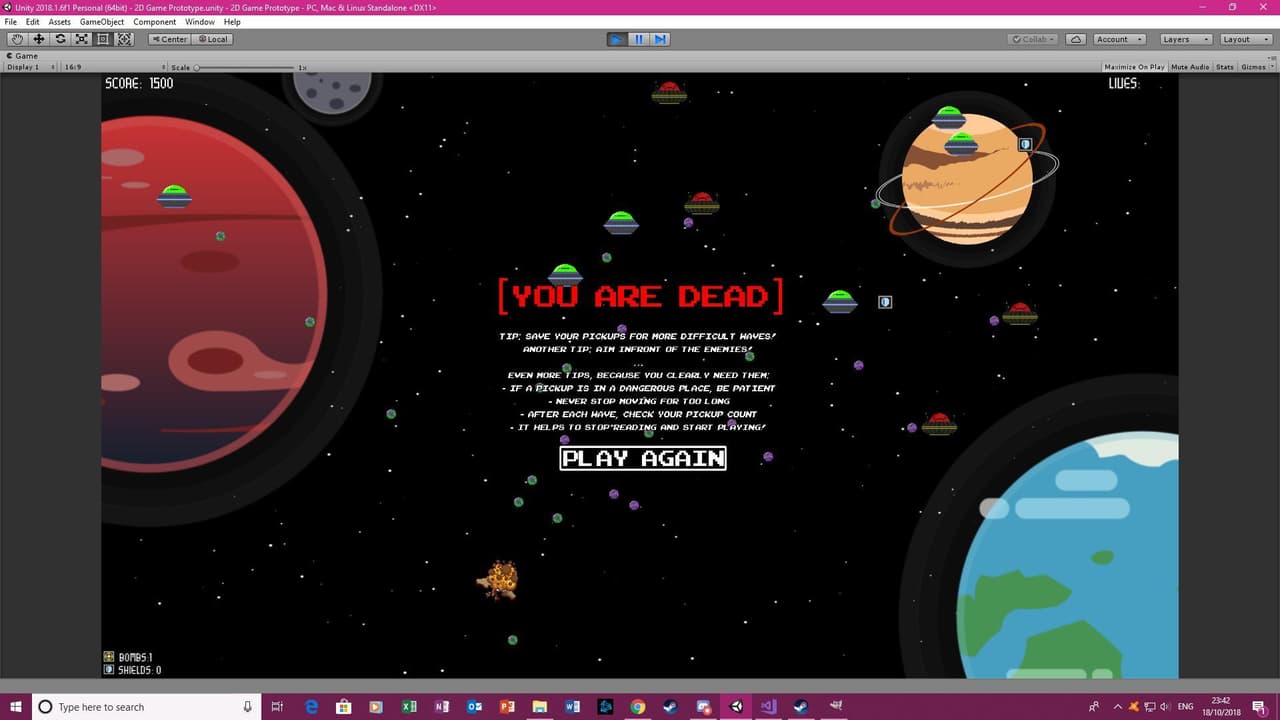Open the Layers dropdown
The height and width of the screenshot is (720, 1280).
[x=1186, y=39]
